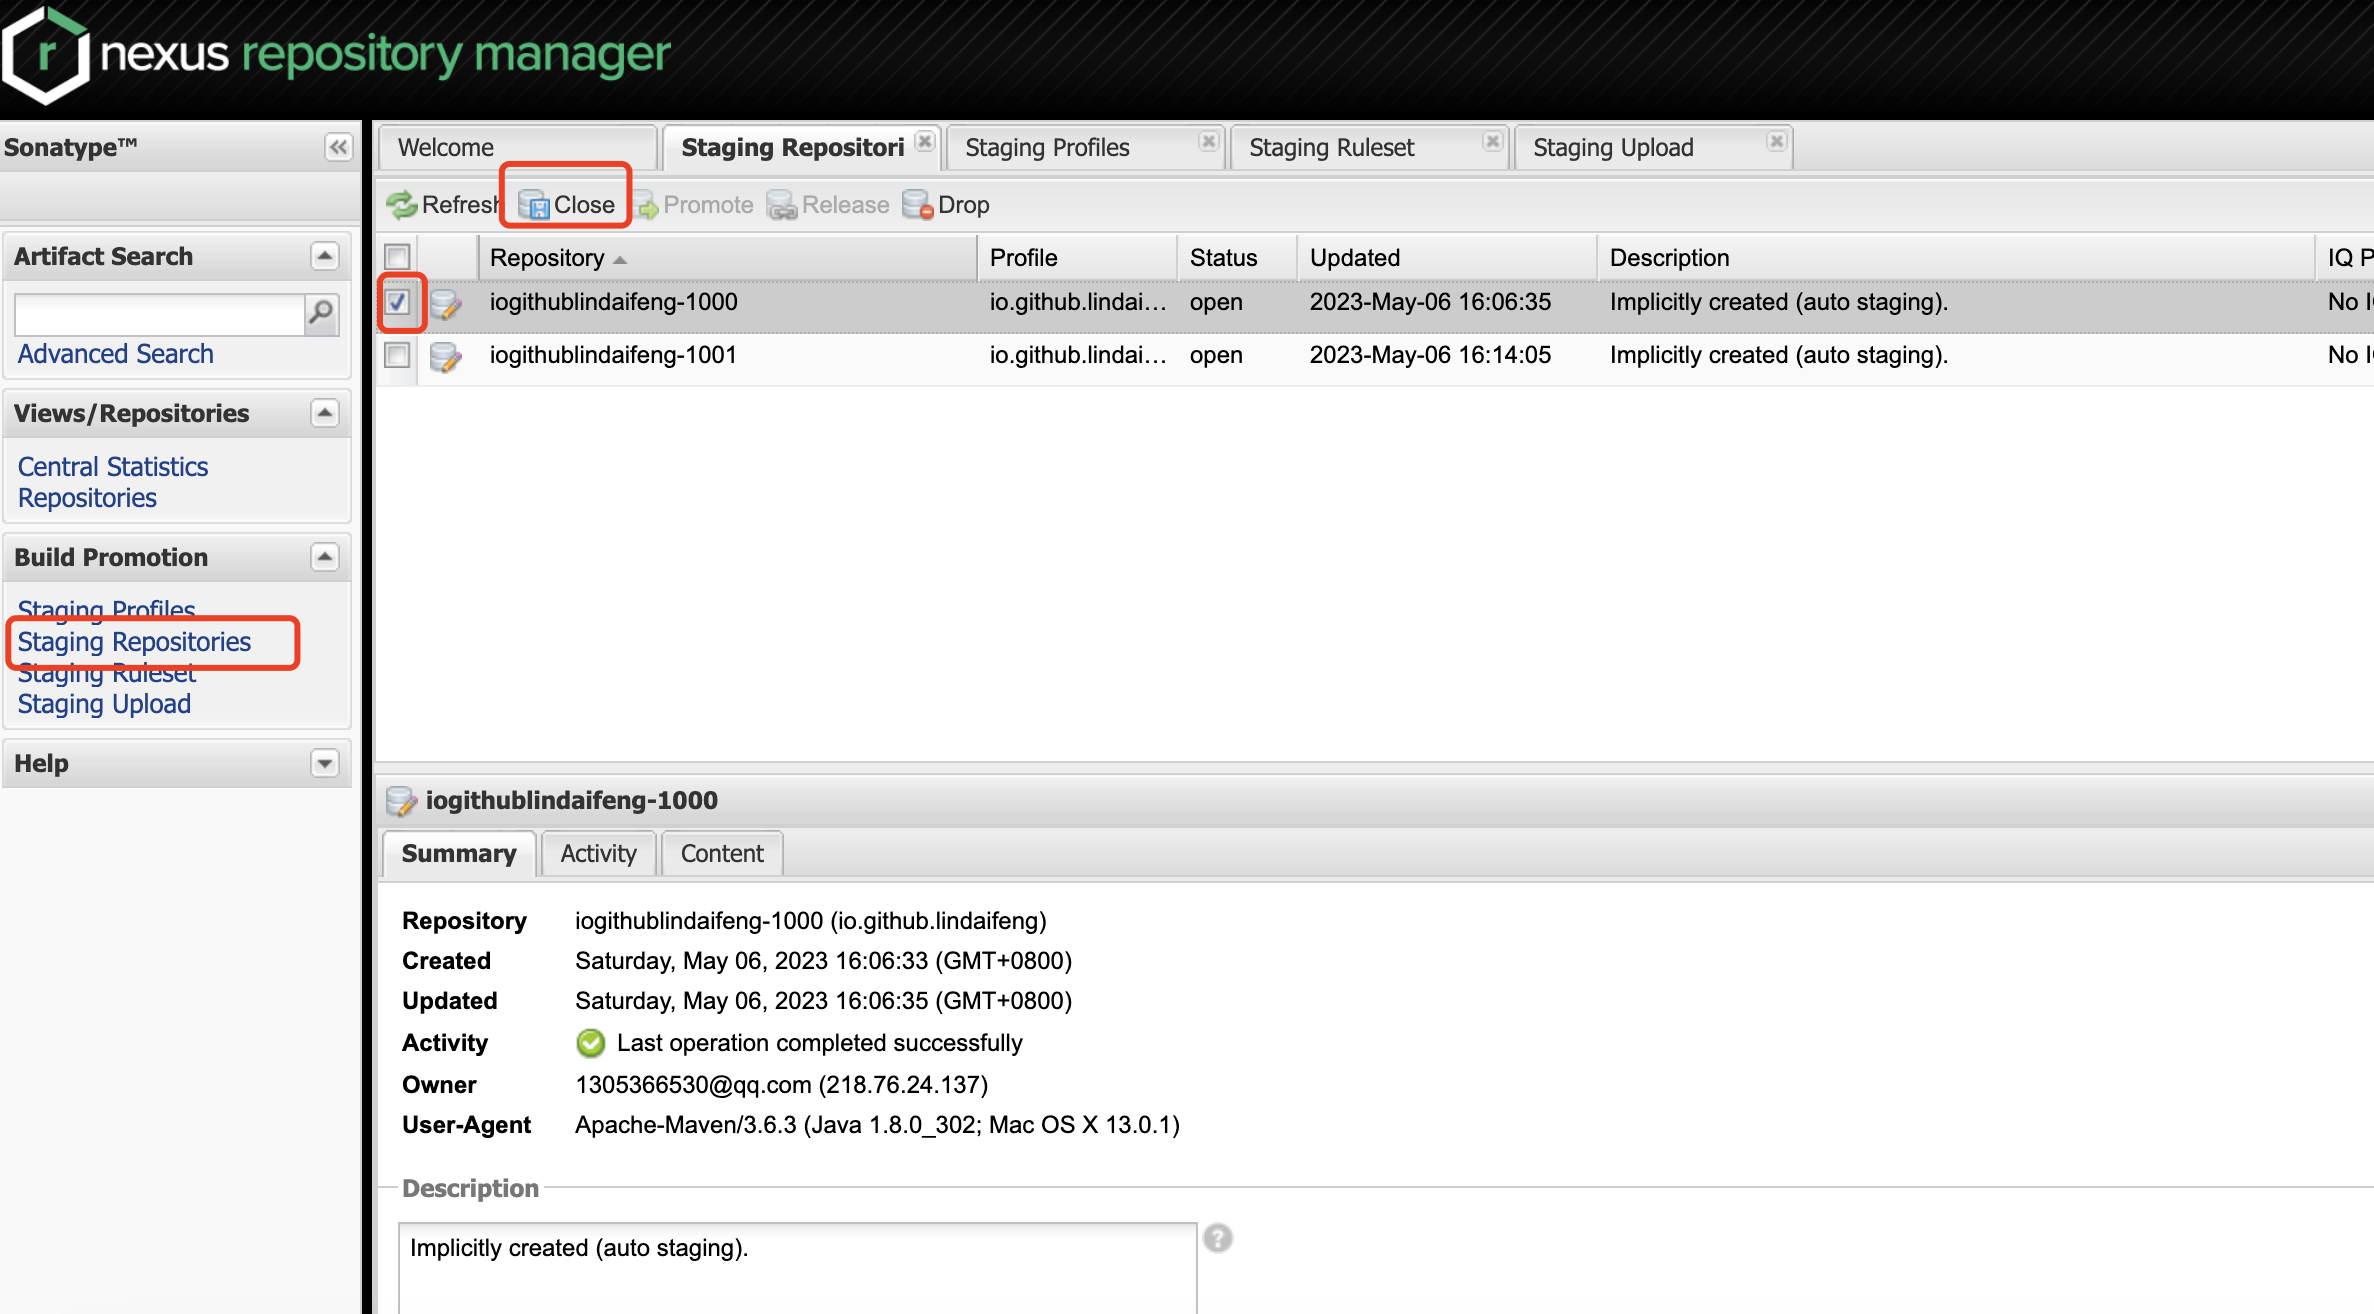Open Staging Ruleset in sidebar
Viewport: 2374px width, 1314px height.
tap(106, 674)
